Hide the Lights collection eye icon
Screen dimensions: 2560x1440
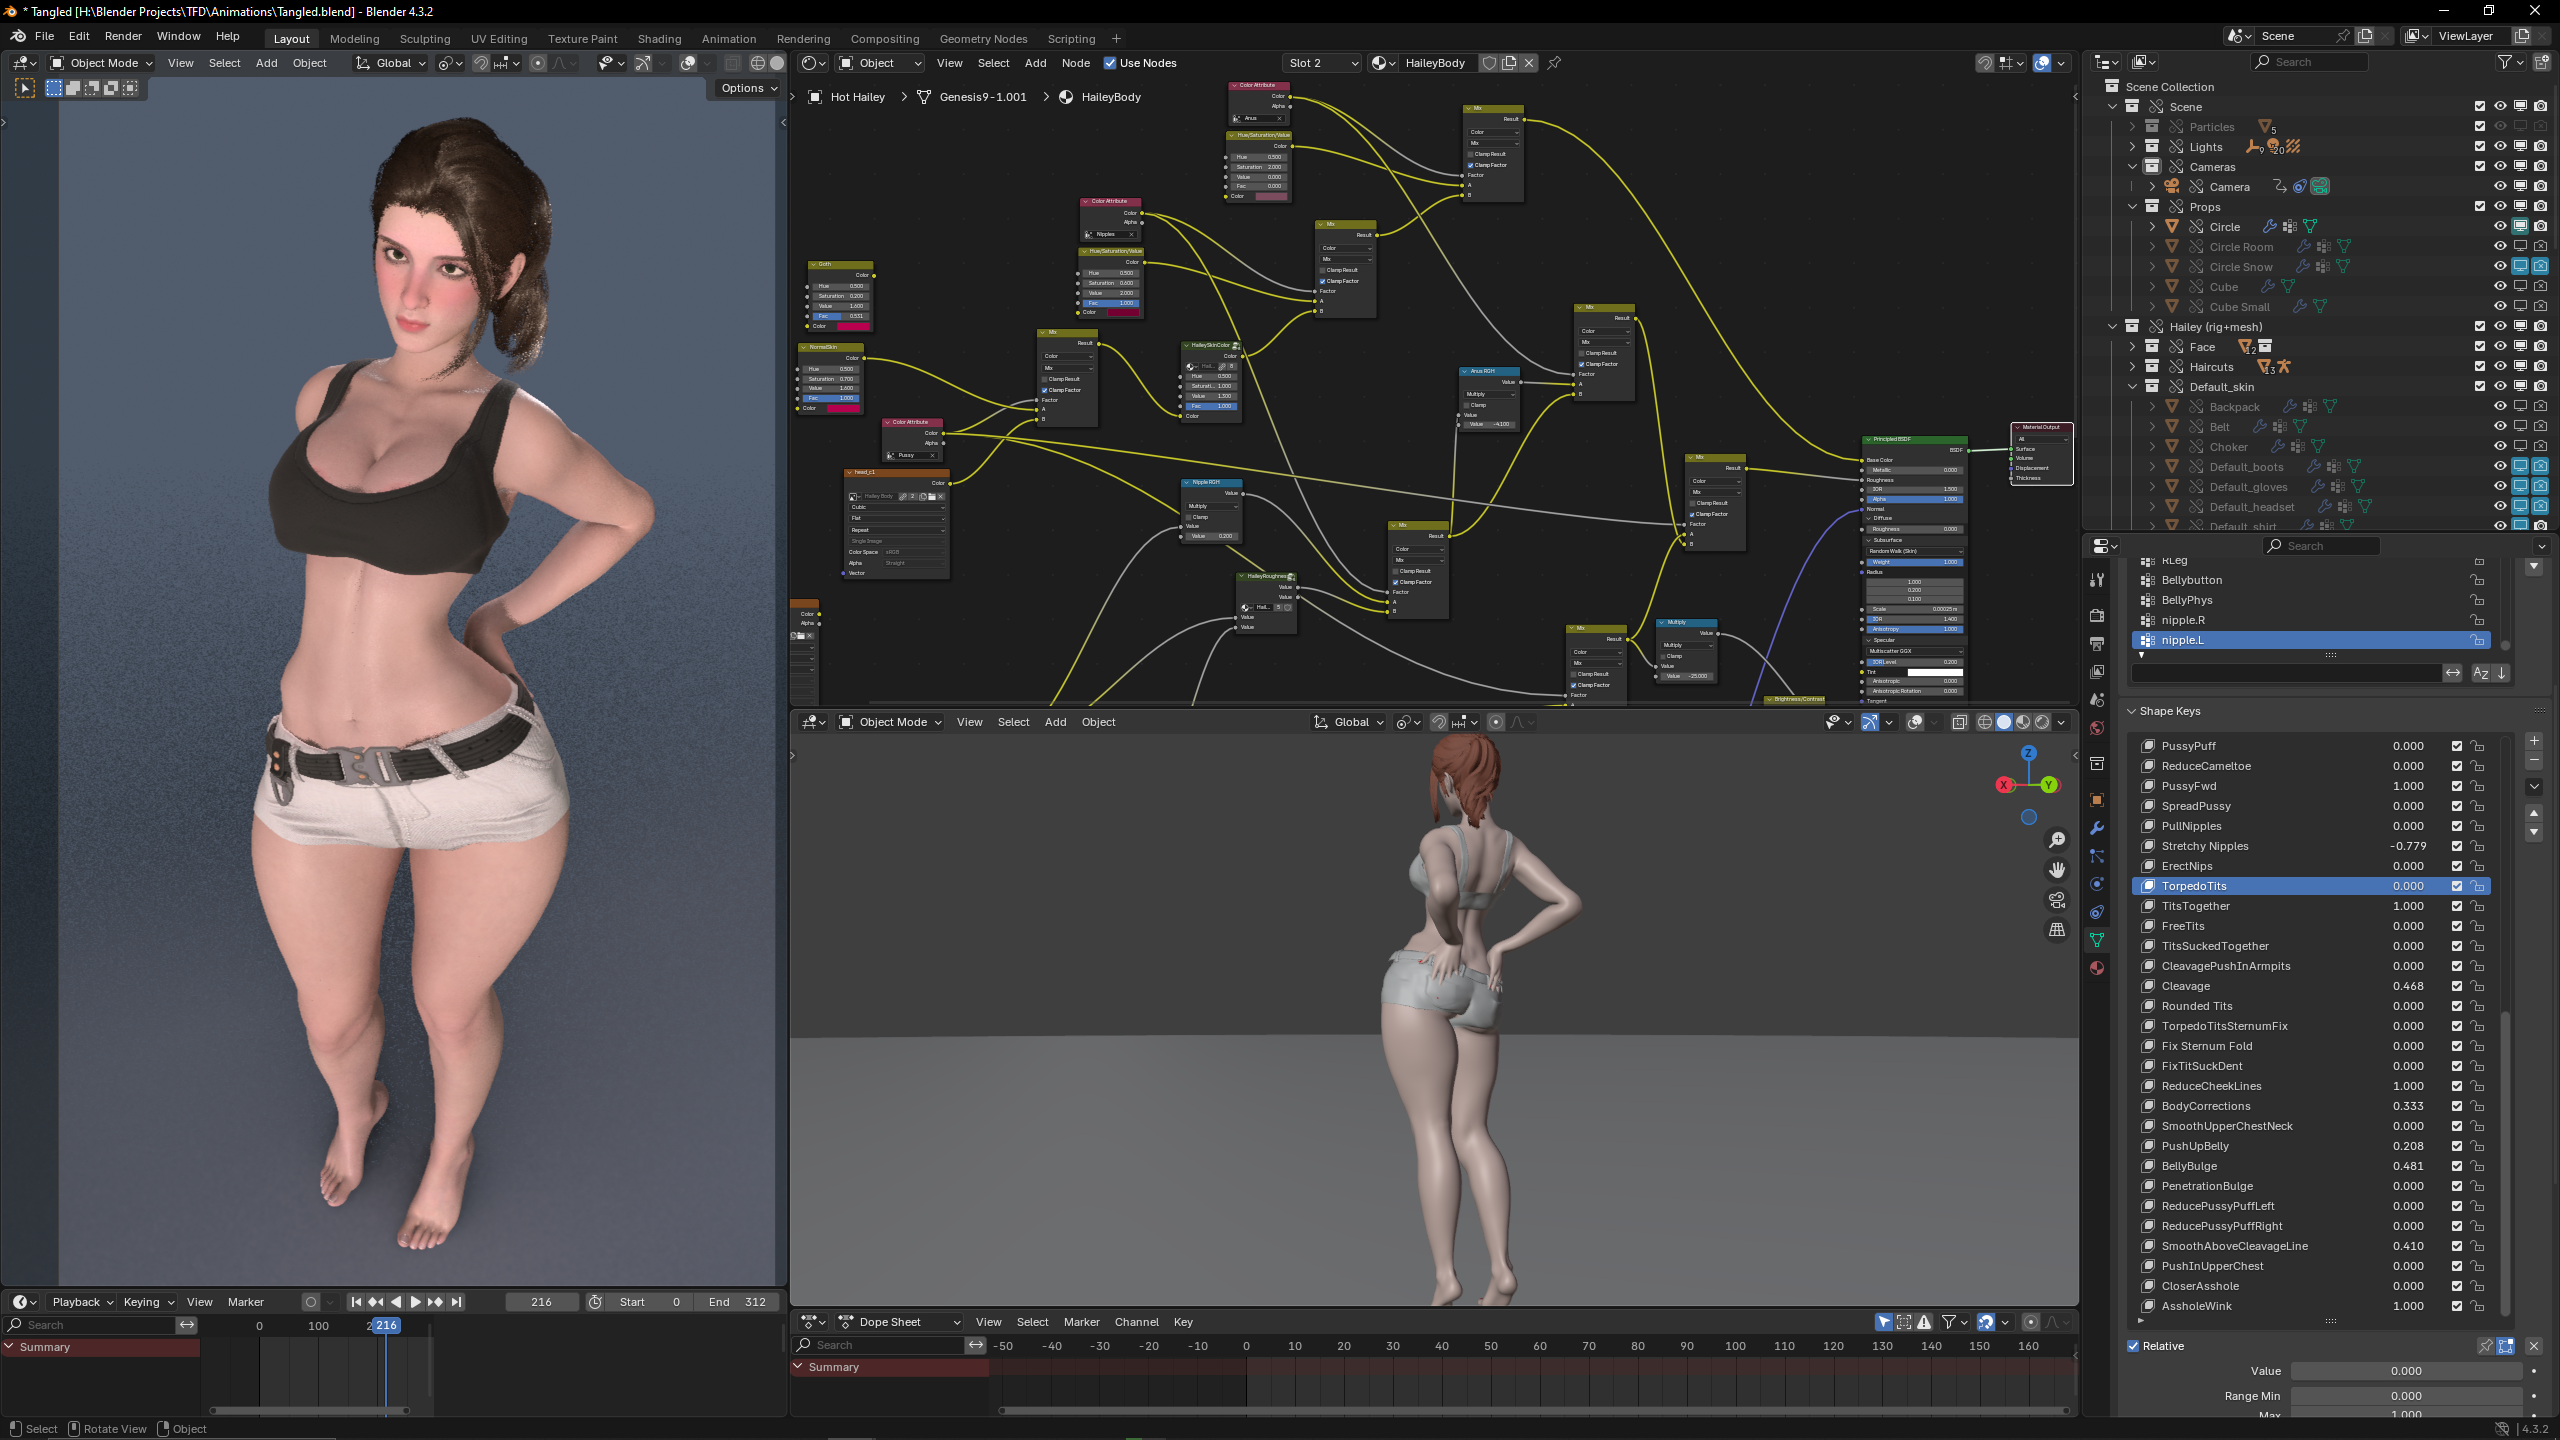(2500, 146)
